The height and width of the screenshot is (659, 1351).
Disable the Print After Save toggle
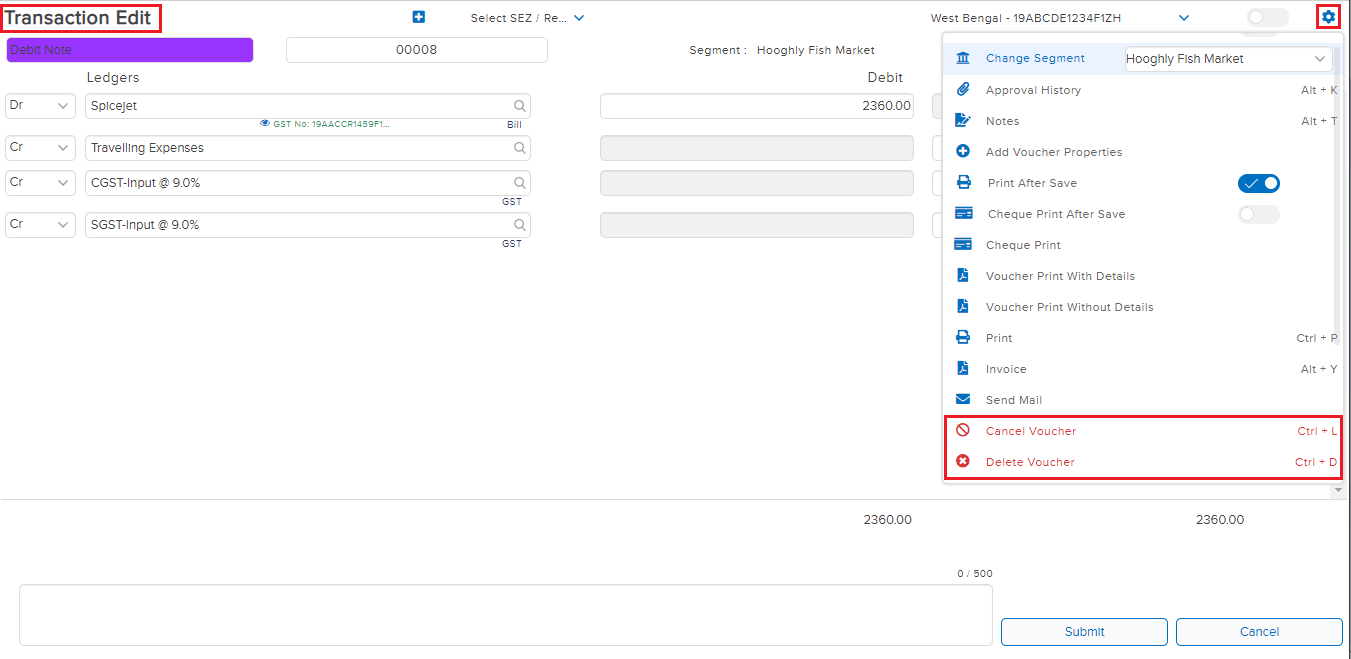(x=1258, y=183)
